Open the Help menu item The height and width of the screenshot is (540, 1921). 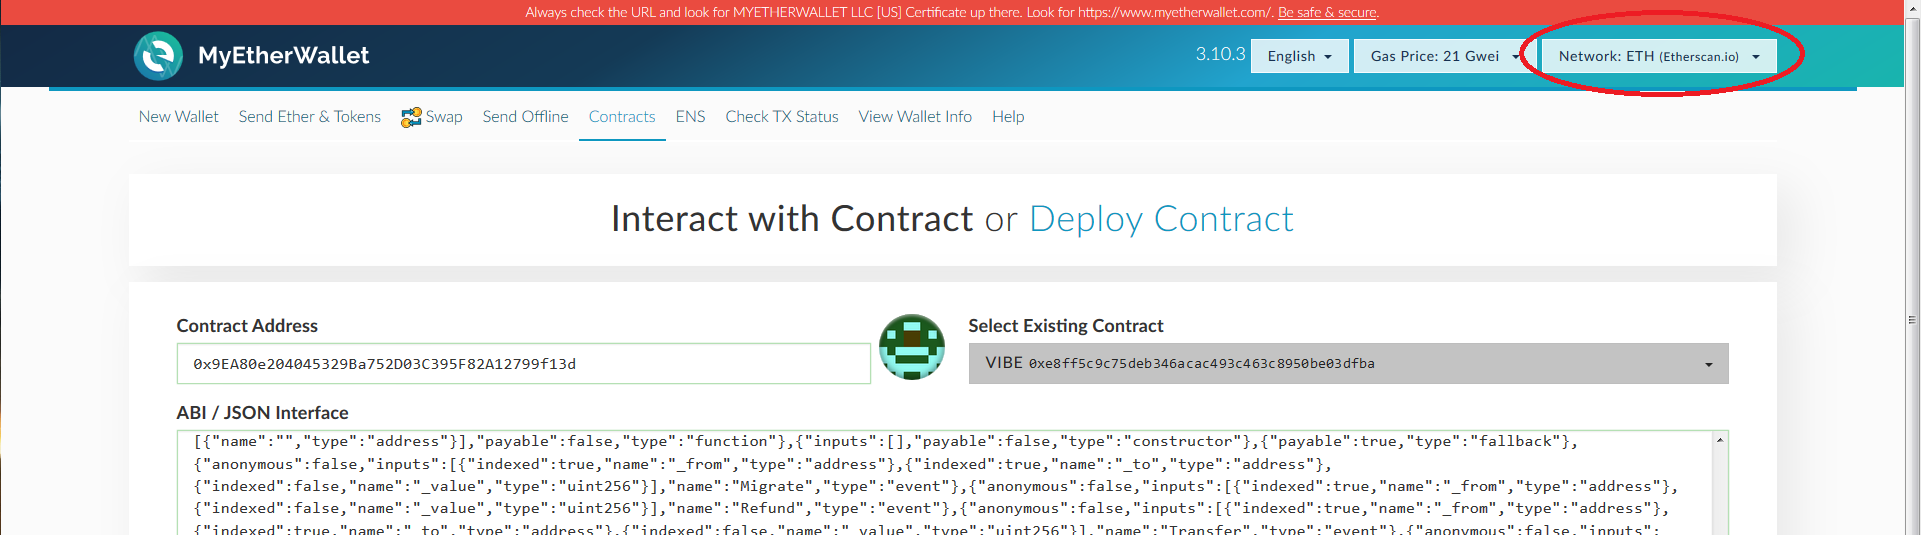coord(1008,117)
